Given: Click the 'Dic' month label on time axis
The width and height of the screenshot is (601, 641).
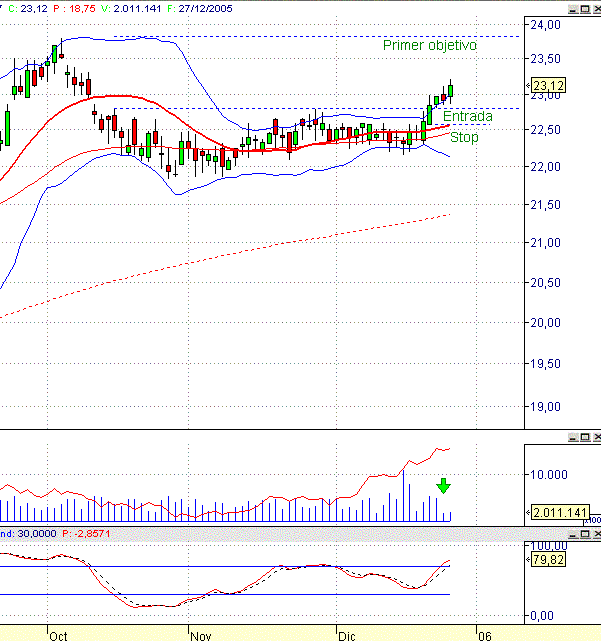Looking at the screenshot, I should [x=347, y=636].
